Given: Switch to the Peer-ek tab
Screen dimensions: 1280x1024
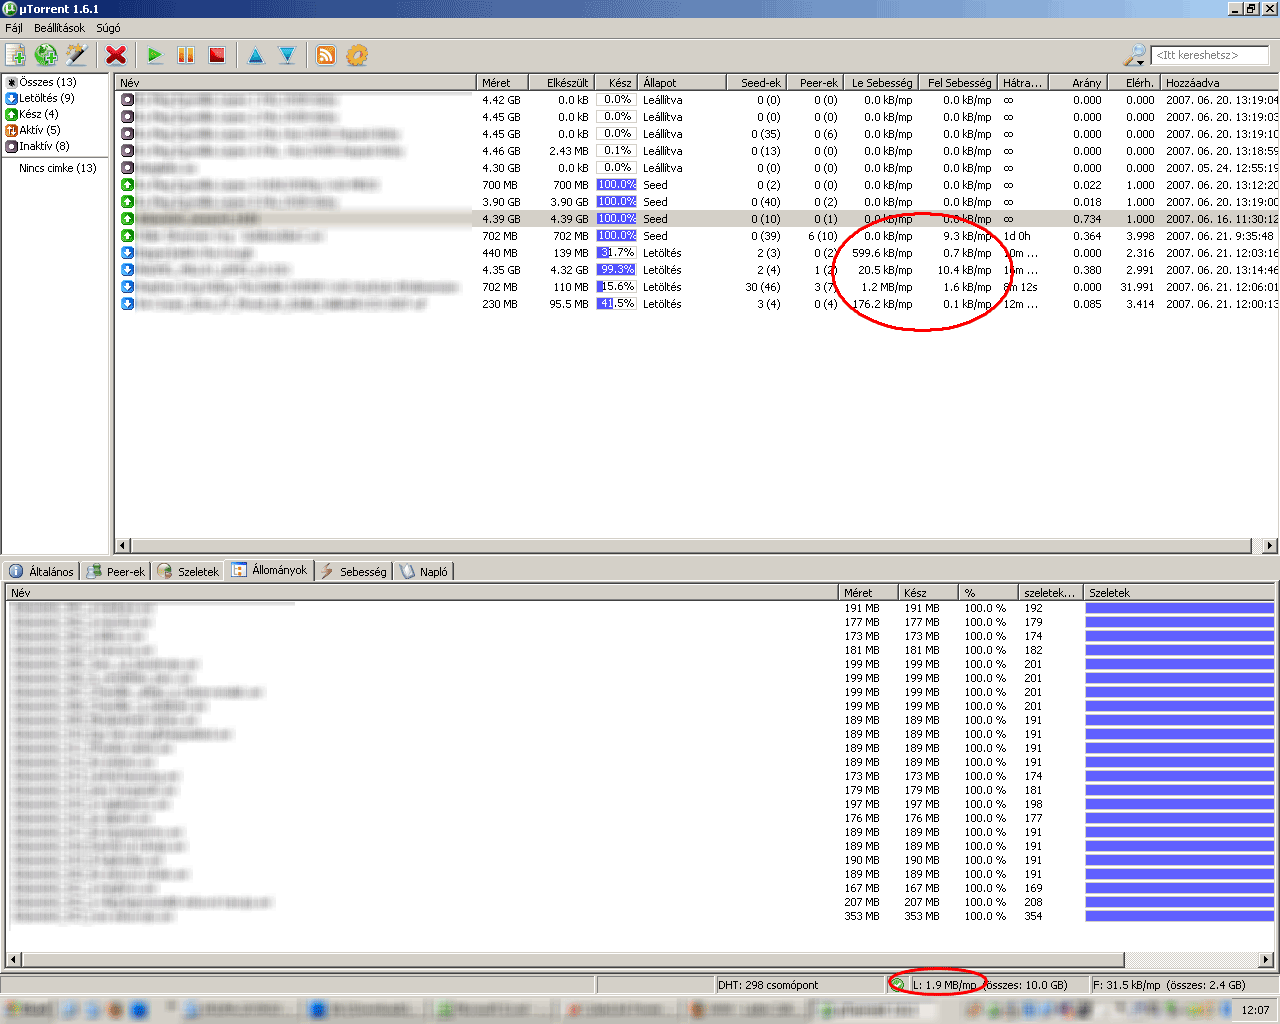Looking at the screenshot, I should tap(117, 571).
